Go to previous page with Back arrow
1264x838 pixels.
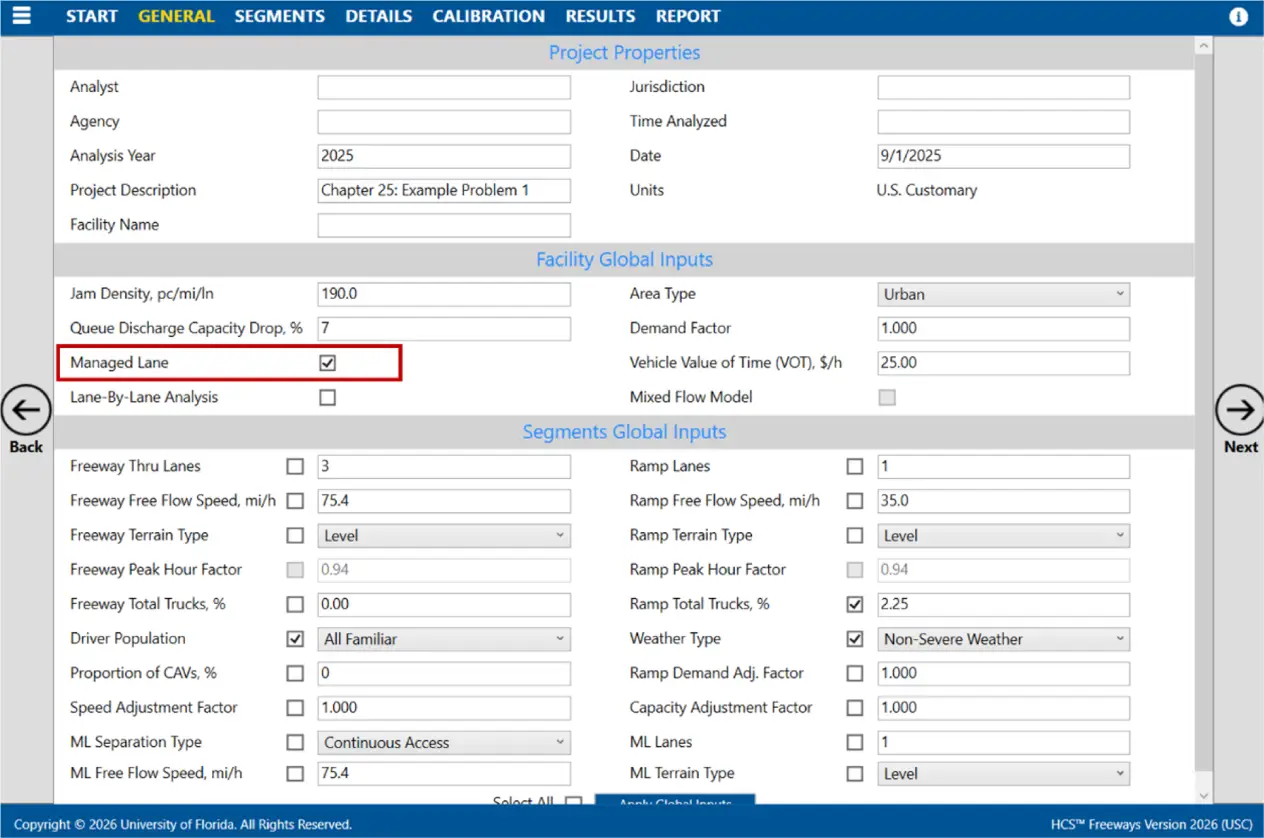[x=26, y=410]
